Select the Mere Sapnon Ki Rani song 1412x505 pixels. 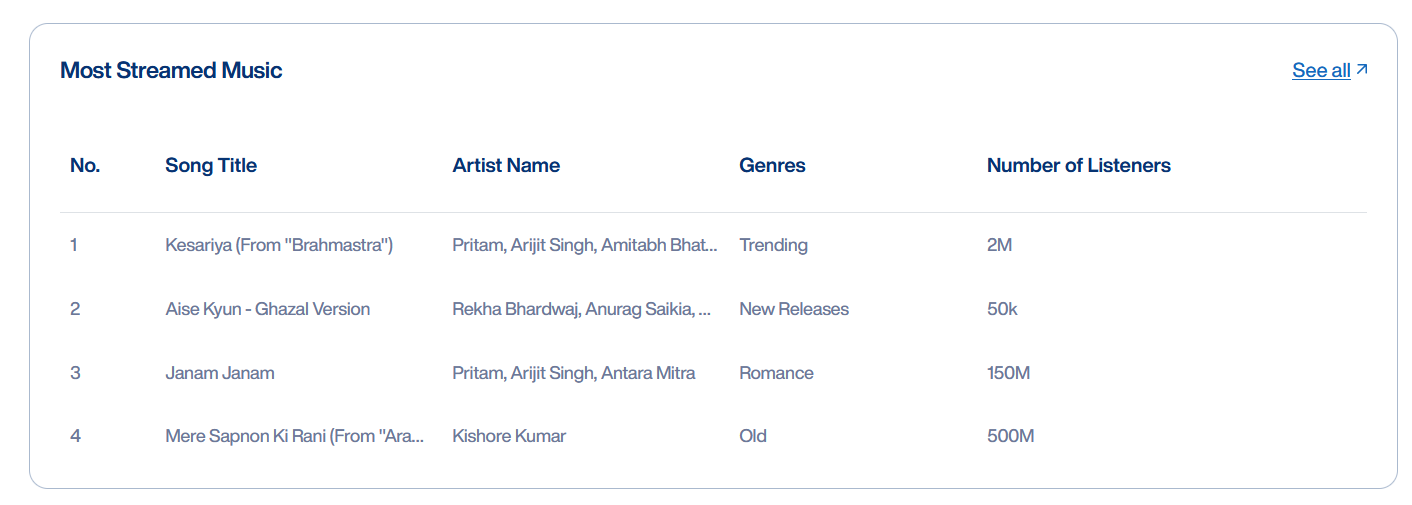(x=295, y=437)
